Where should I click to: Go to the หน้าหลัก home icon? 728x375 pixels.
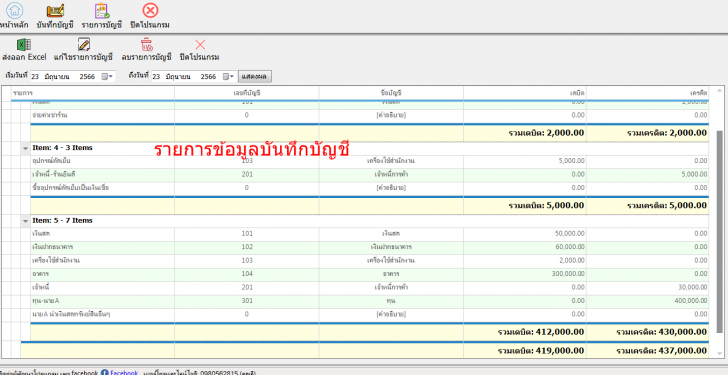[14, 10]
